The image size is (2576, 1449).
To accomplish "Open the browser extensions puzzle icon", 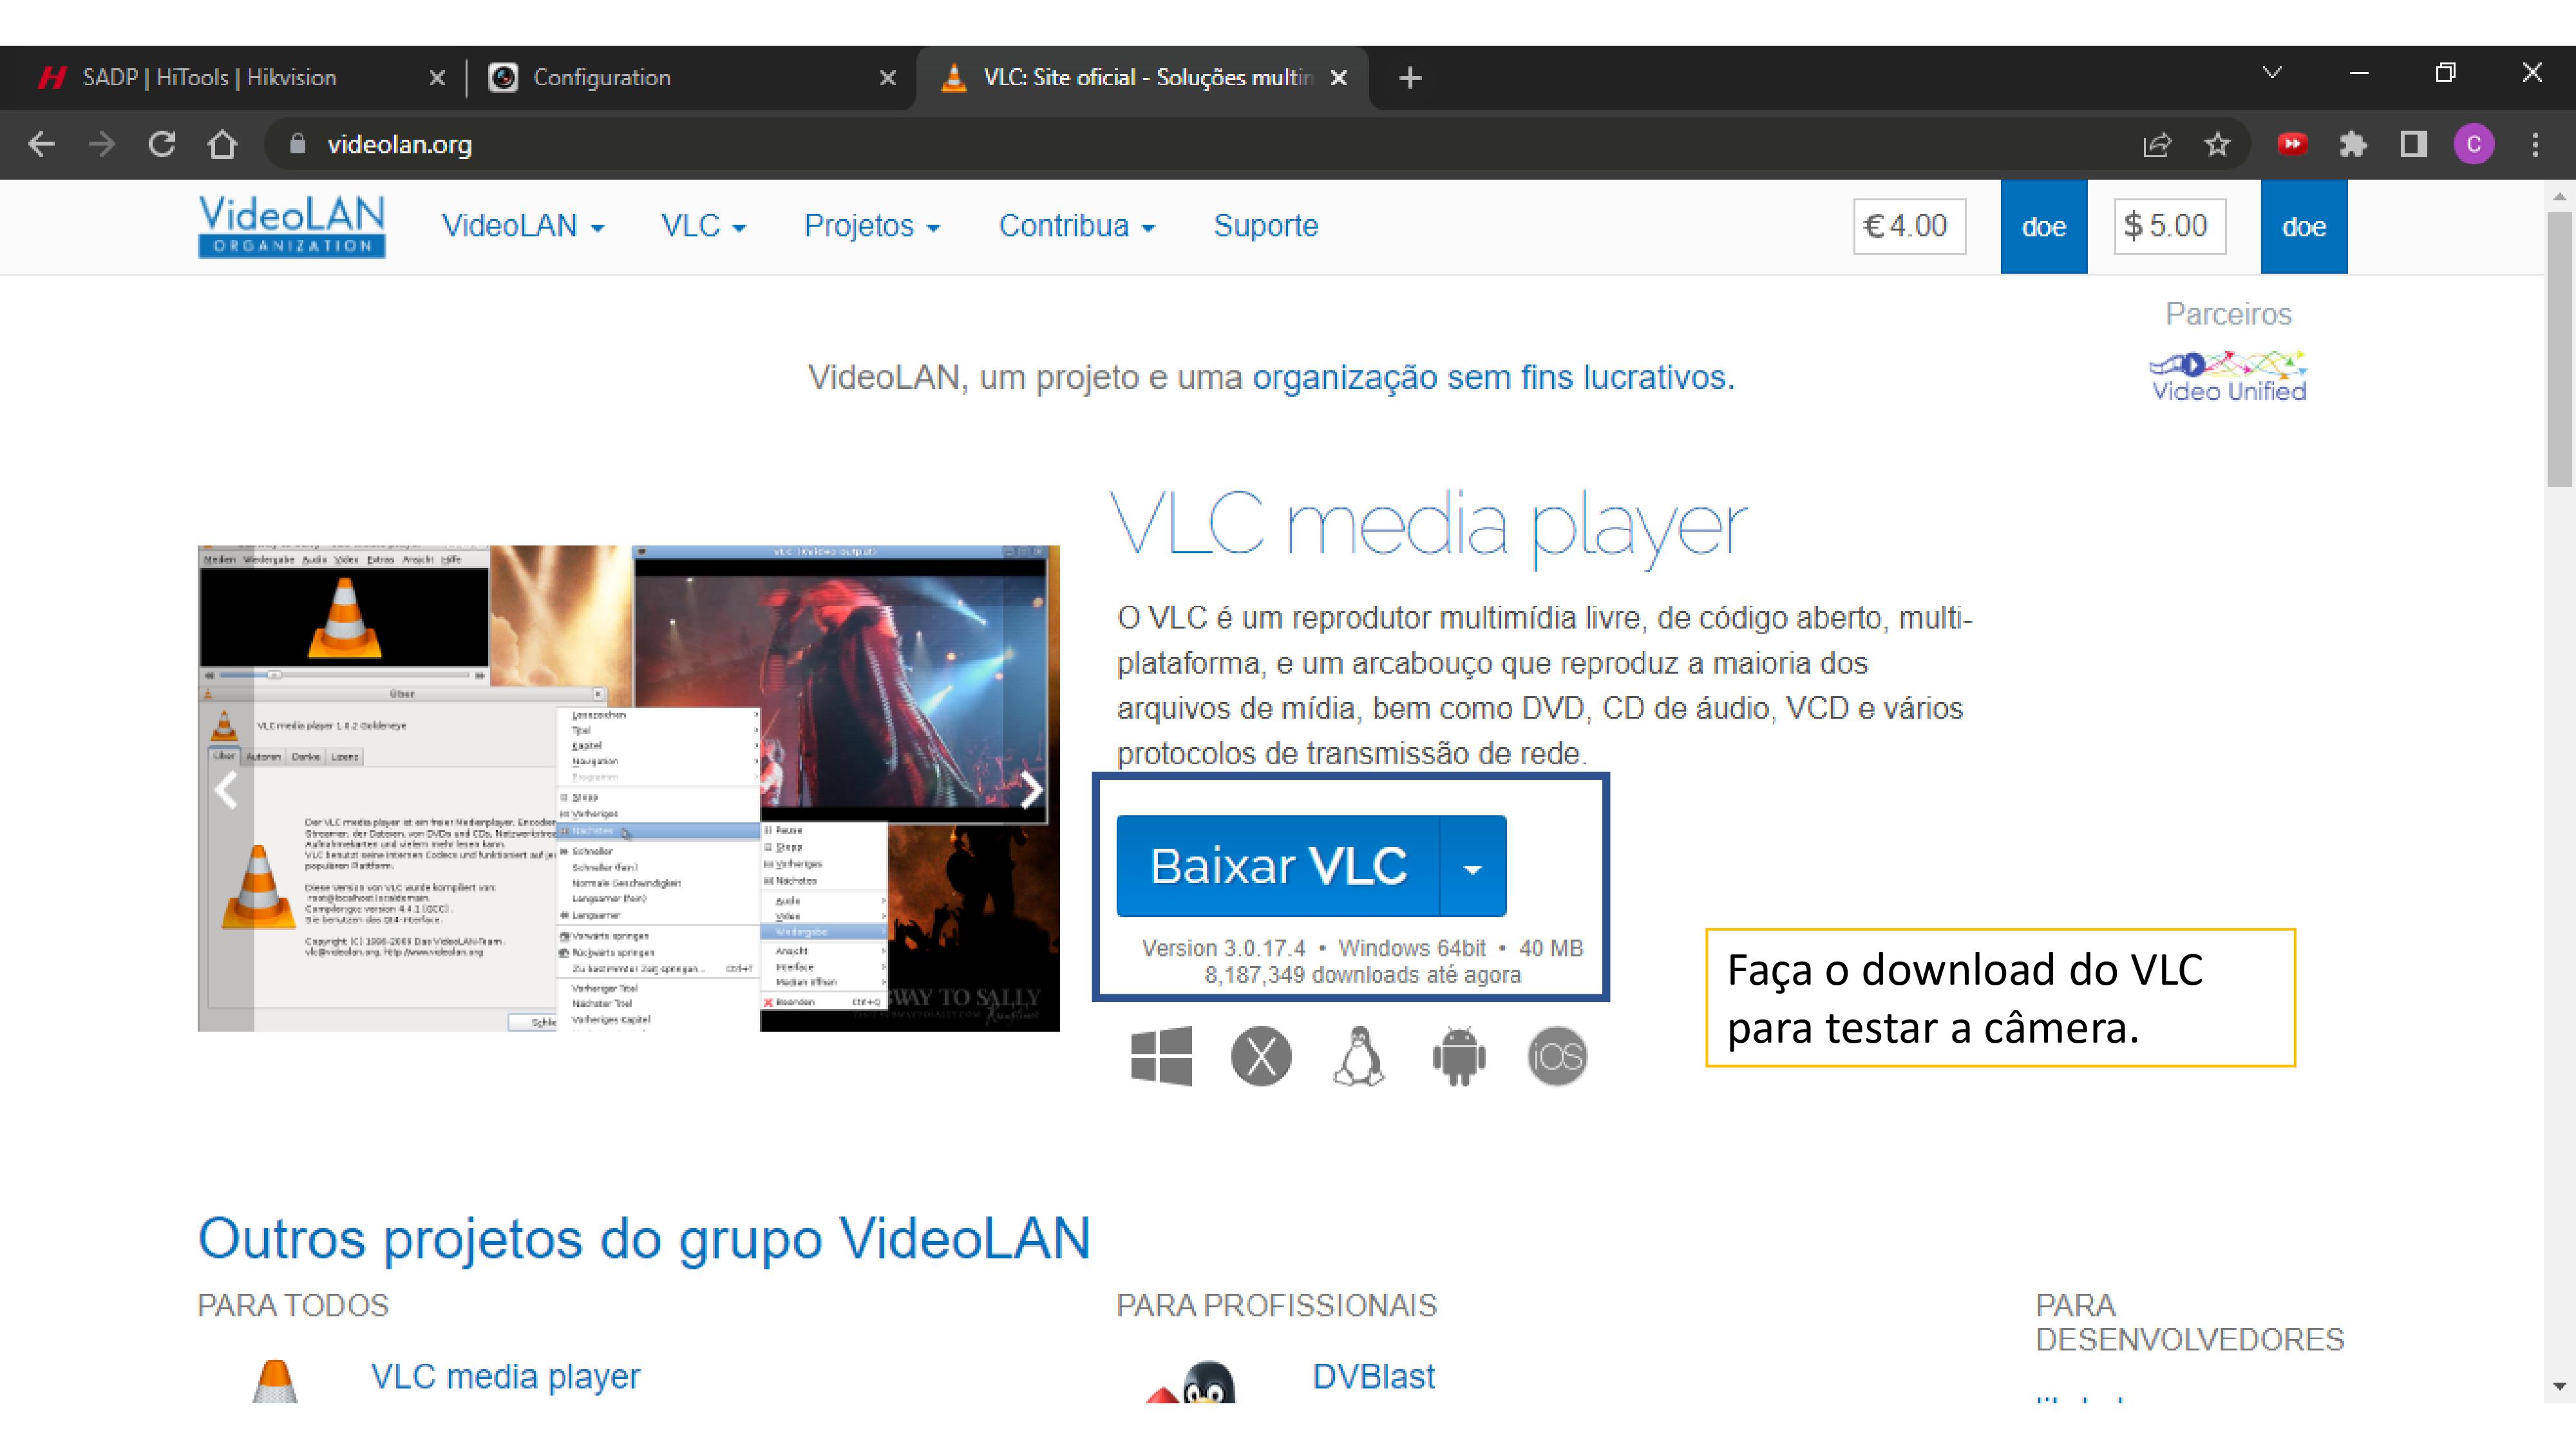I will [2353, 145].
